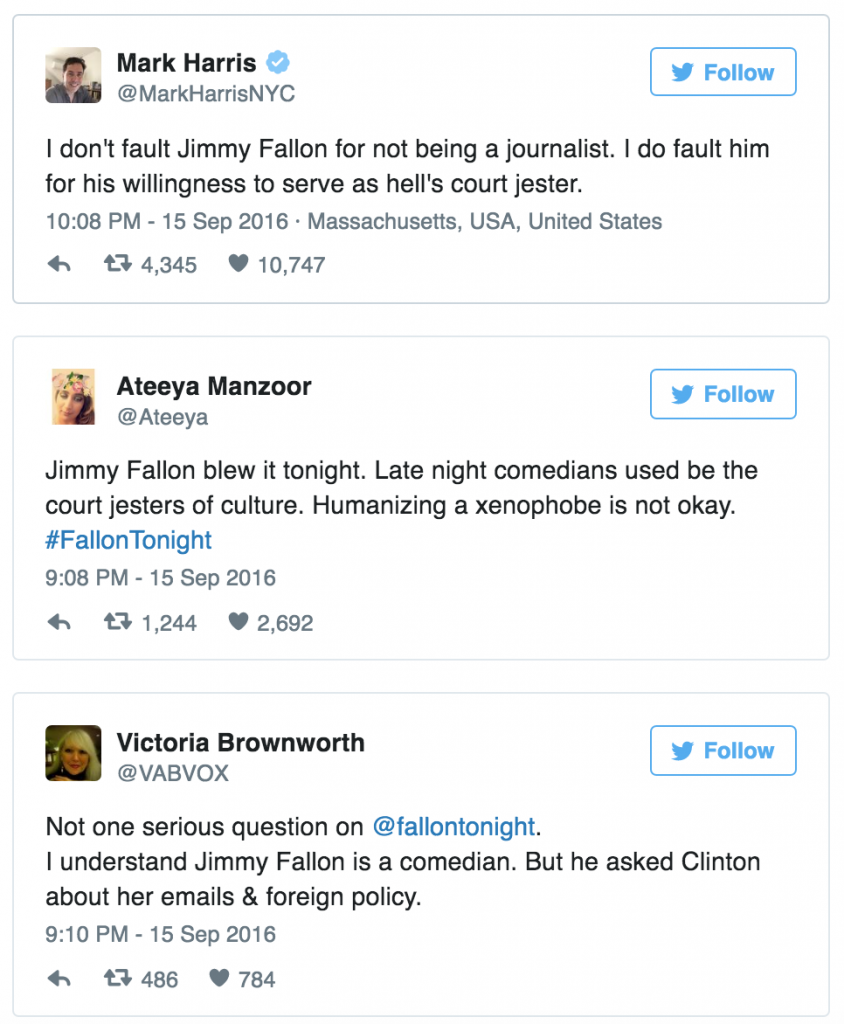Open the @fallontonight mention link
This screenshot has width=844, height=1024.
pyautogui.click(x=454, y=827)
